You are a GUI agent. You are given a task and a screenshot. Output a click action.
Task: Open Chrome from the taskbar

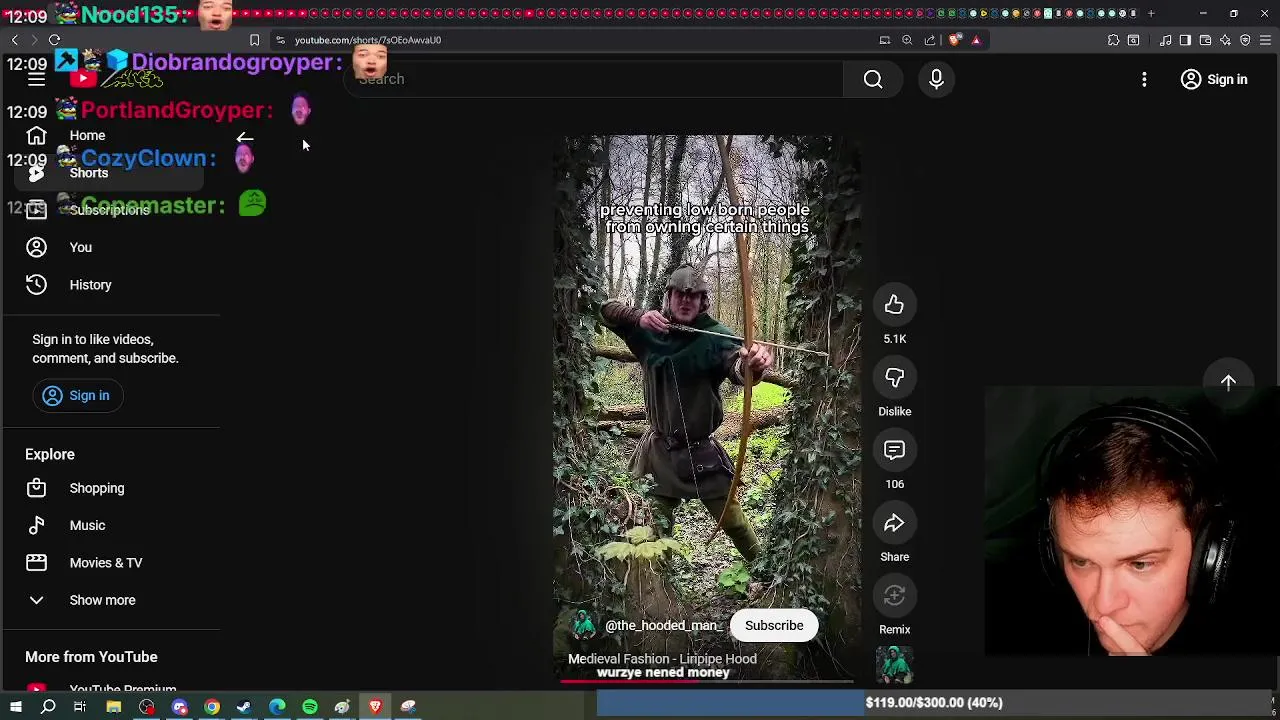coord(212,707)
